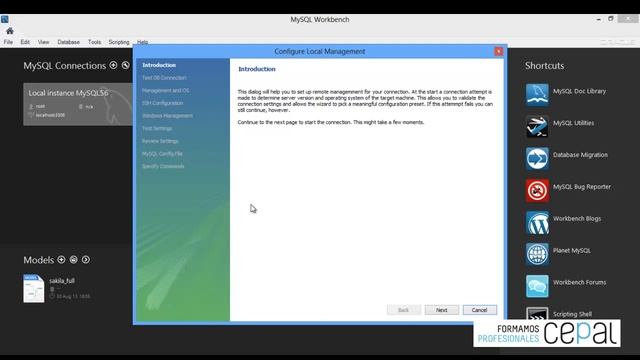The height and width of the screenshot is (360, 640).
Task: Click the Home tab icon in Workbench
Action: (10, 31)
